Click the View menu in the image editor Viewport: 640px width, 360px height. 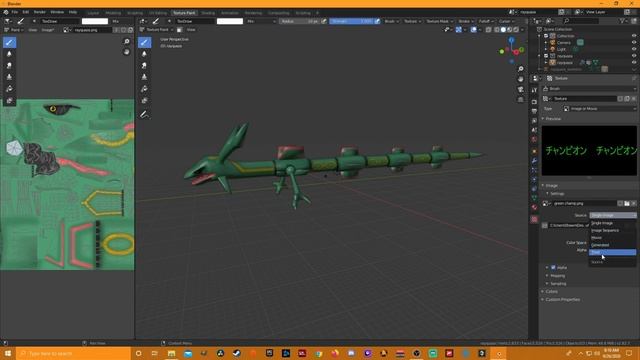pyautogui.click(x=33, y=30)
